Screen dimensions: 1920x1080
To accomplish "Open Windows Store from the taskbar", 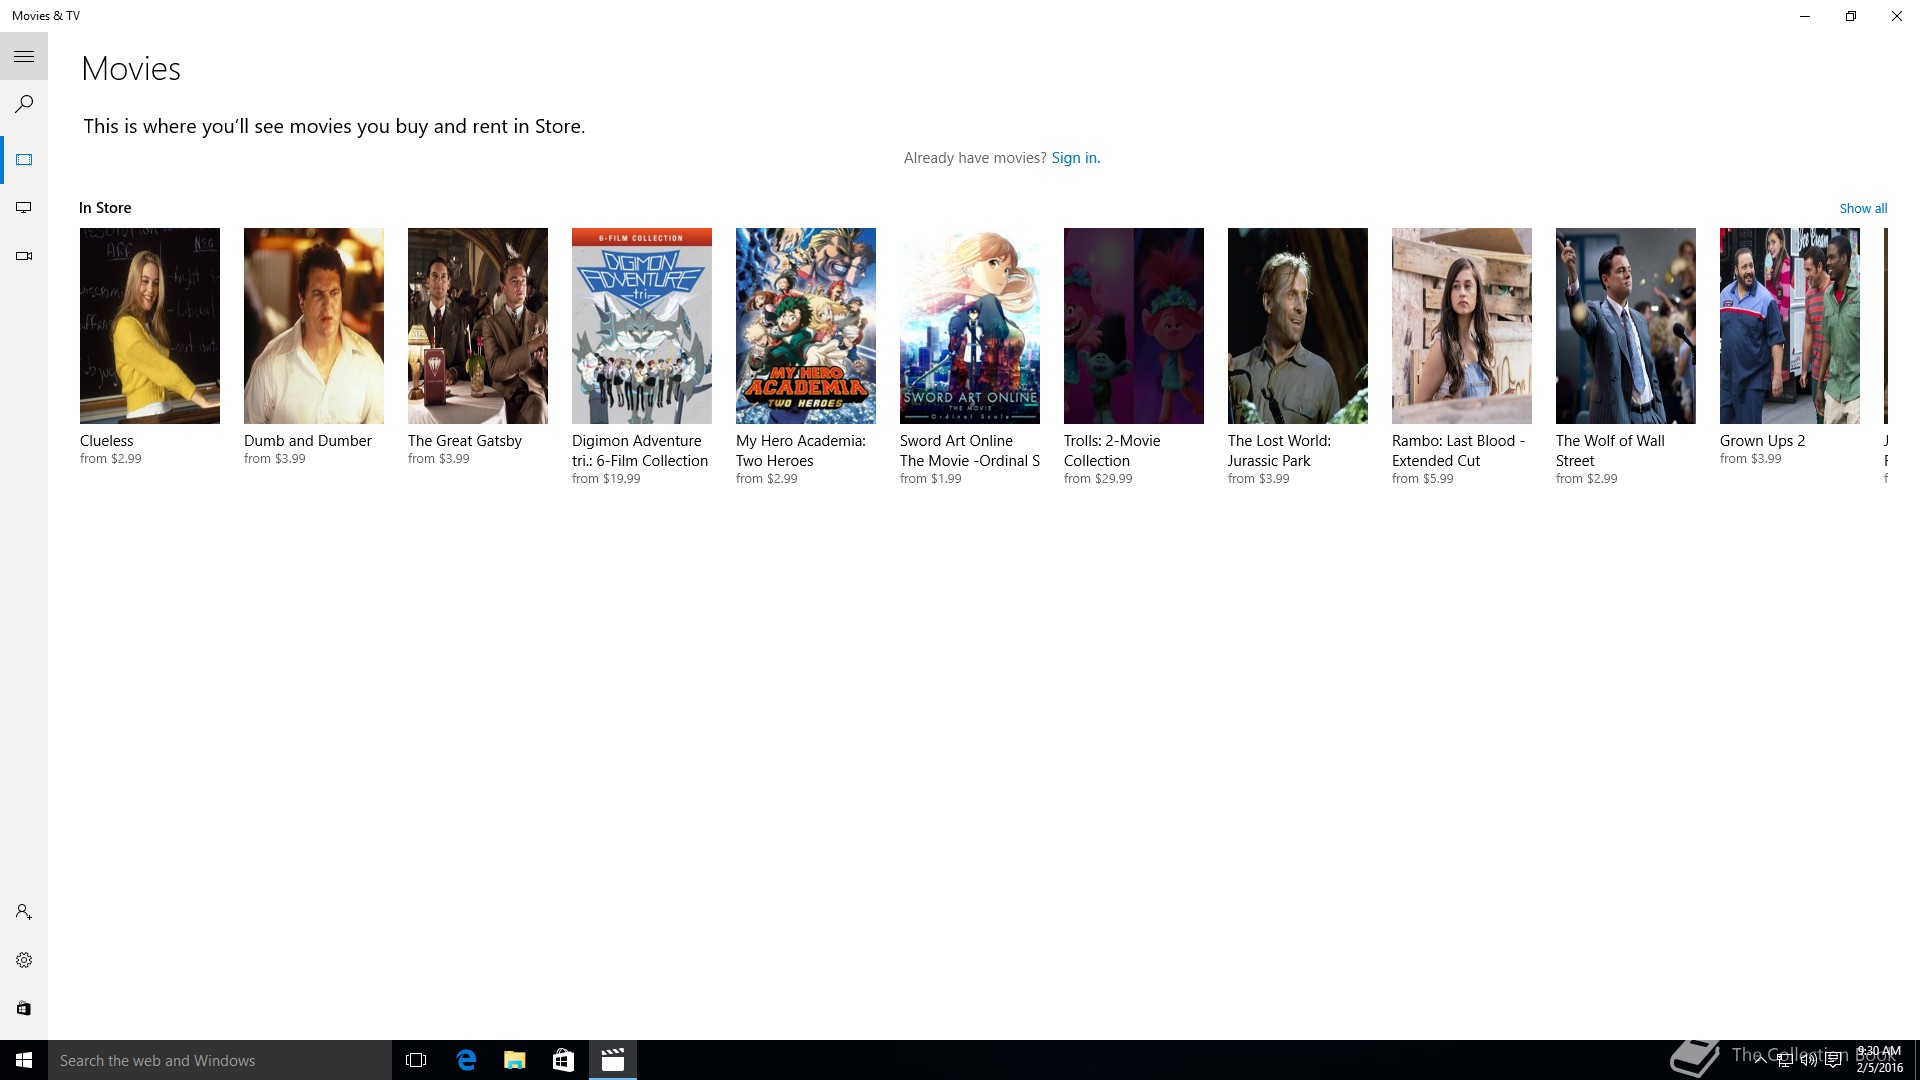I will [x=563, y=1060].
